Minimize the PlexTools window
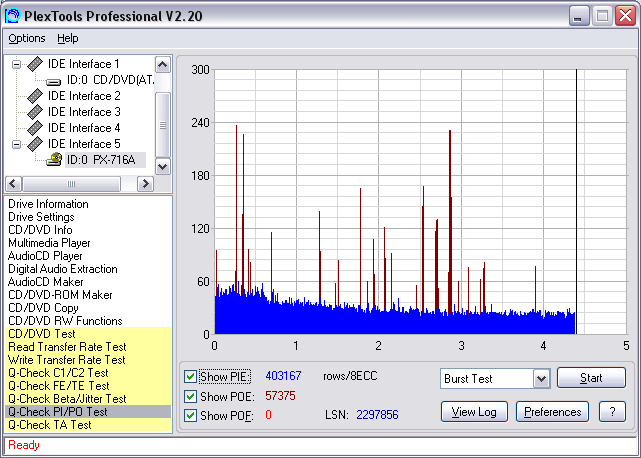 click(578, 16)
